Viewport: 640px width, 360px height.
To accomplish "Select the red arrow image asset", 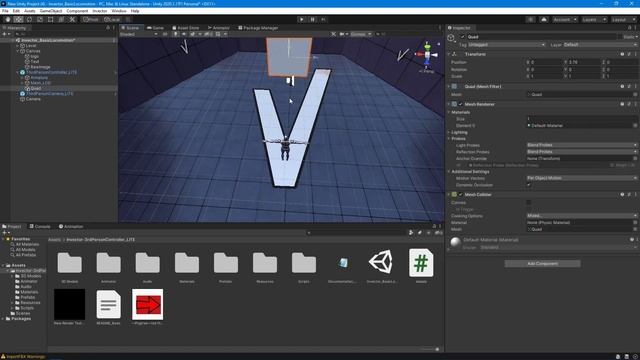I will click(x=147, y=304).
